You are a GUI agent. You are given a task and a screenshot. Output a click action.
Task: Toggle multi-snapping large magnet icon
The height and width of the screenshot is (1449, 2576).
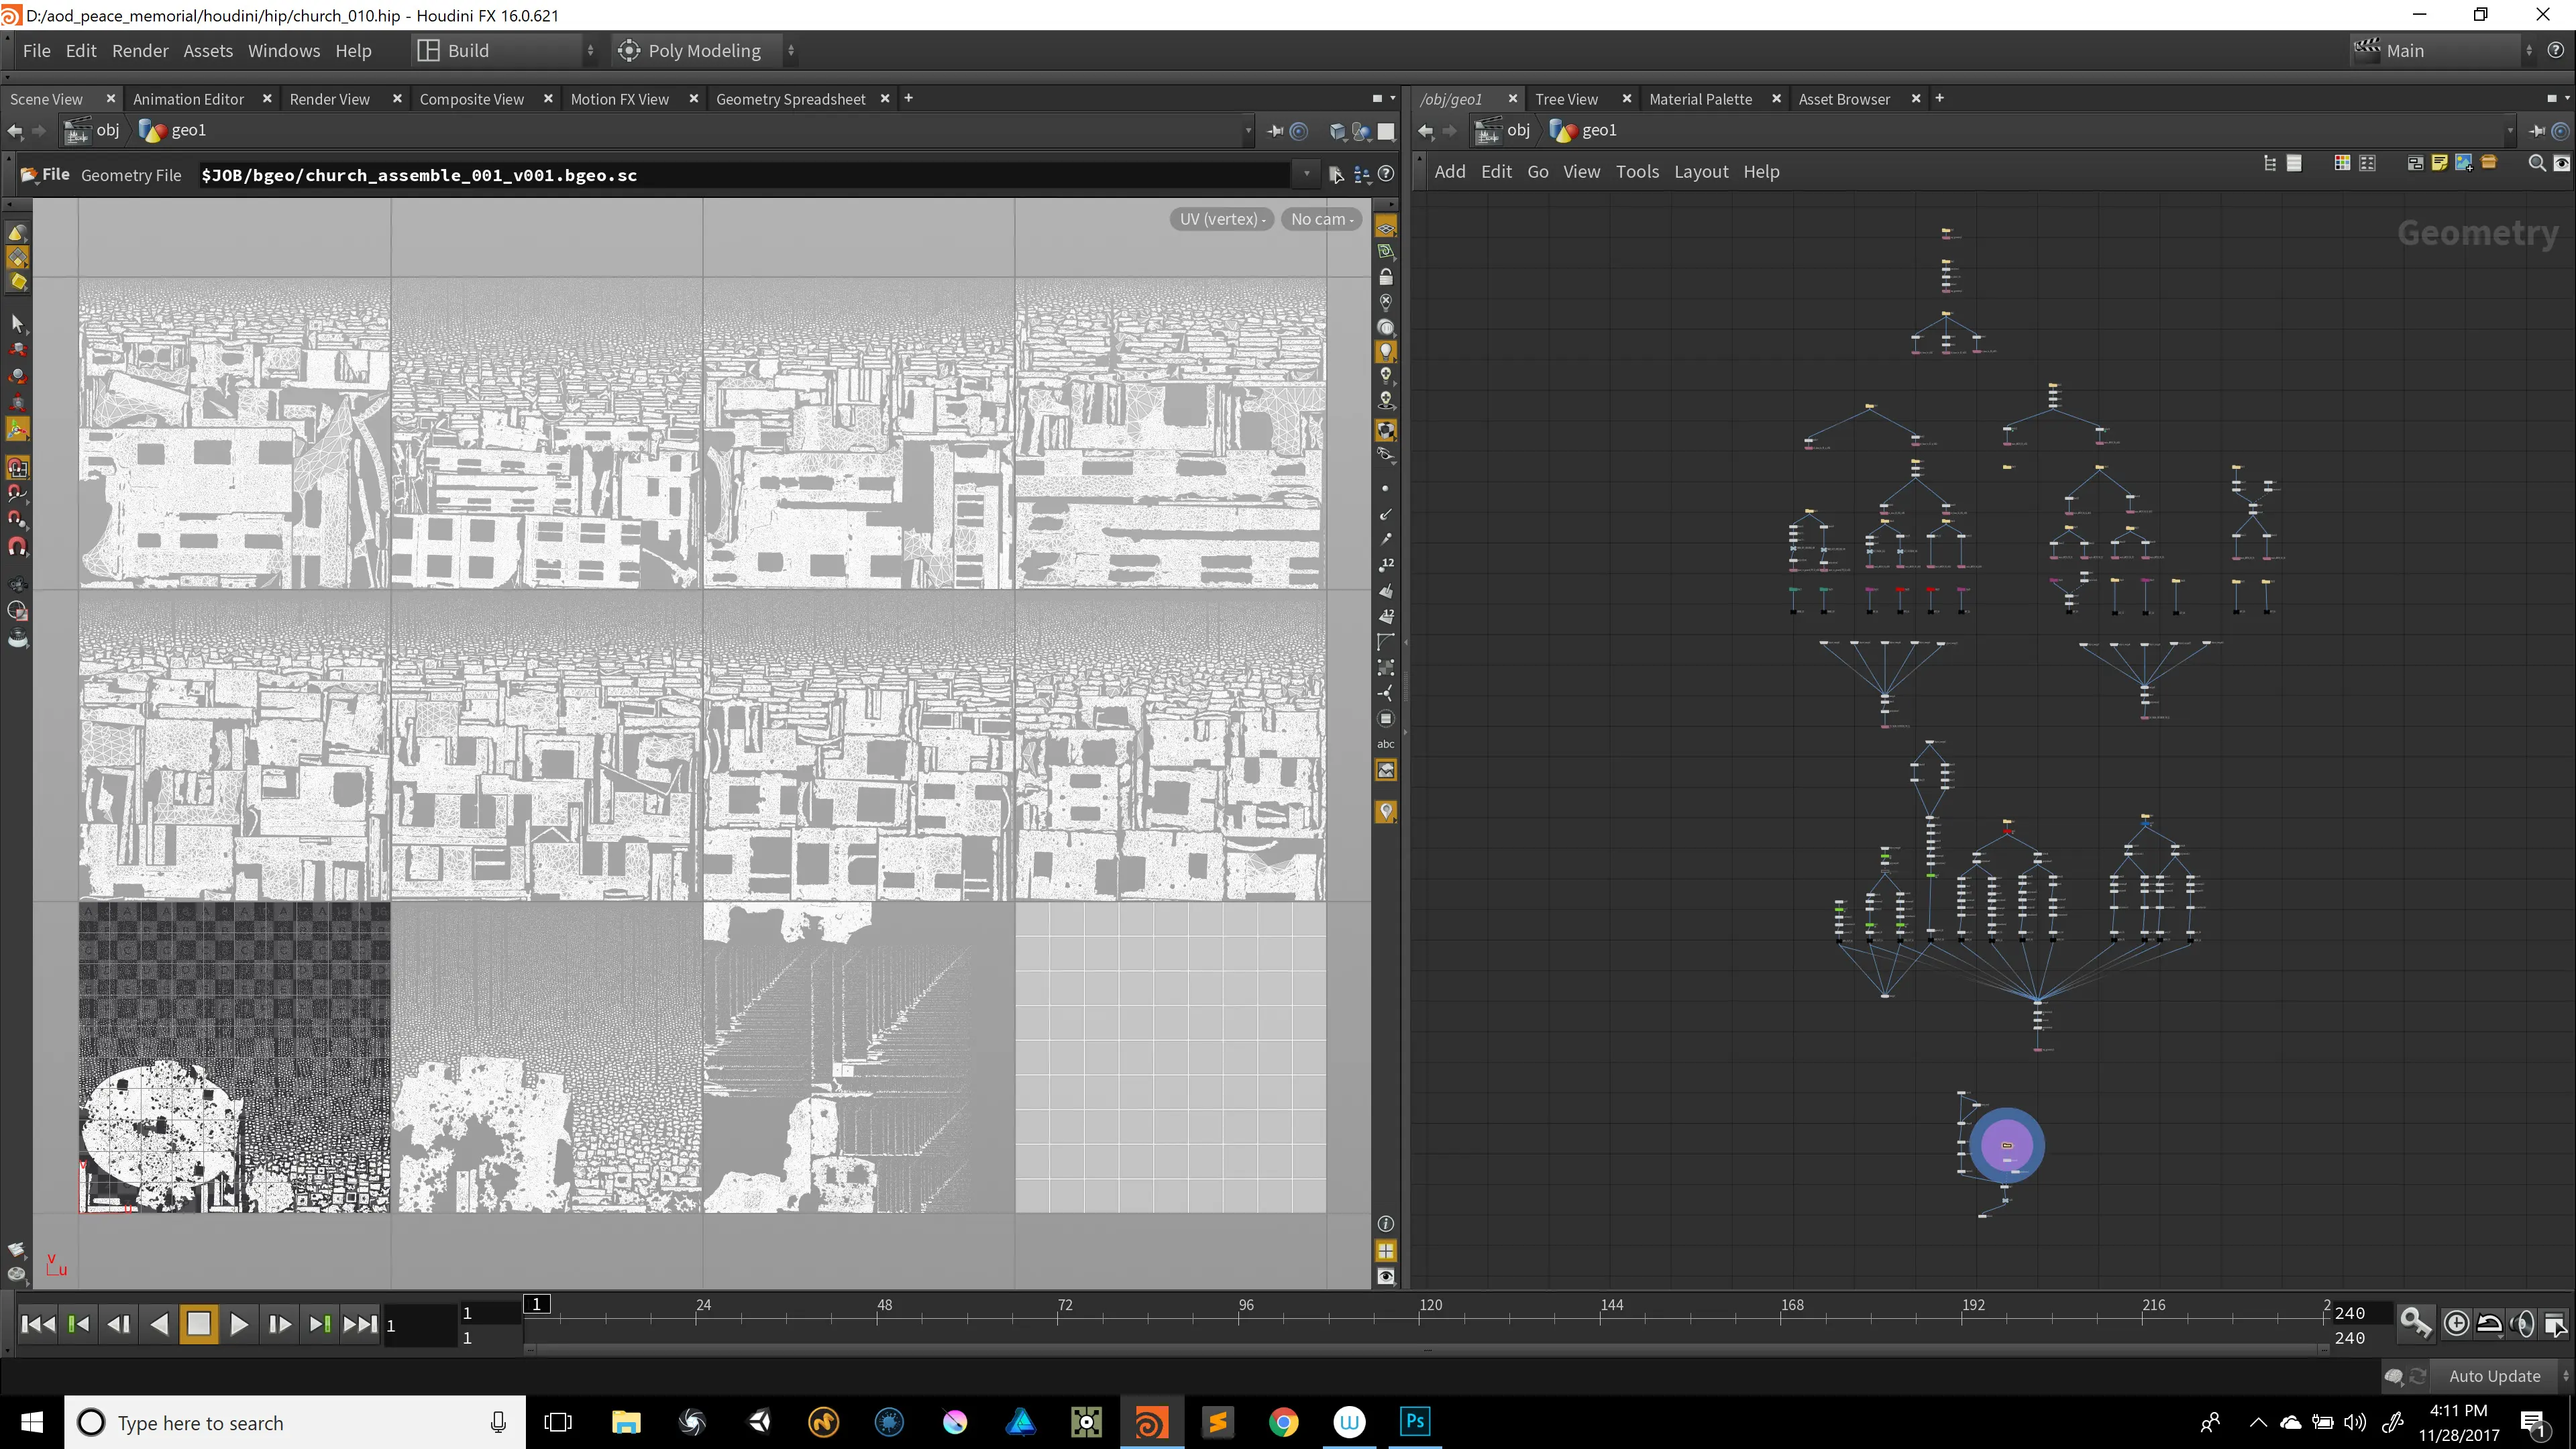[17, 546]
